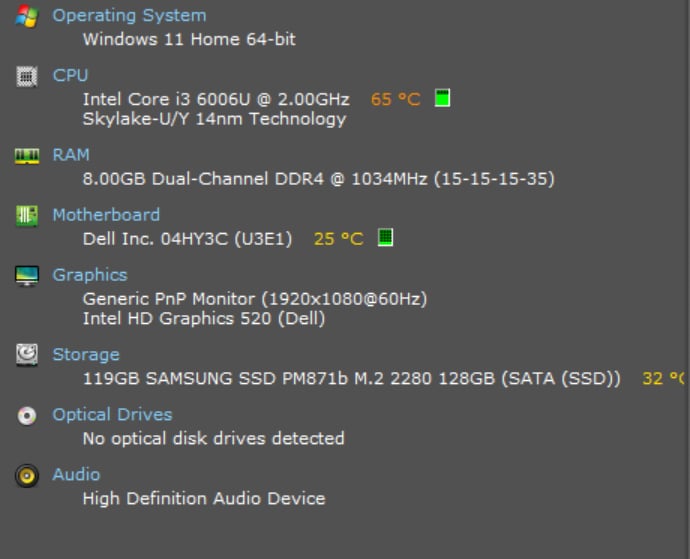Click the Audio speaker icon
The image size is (690, 559).
point(27,476)
